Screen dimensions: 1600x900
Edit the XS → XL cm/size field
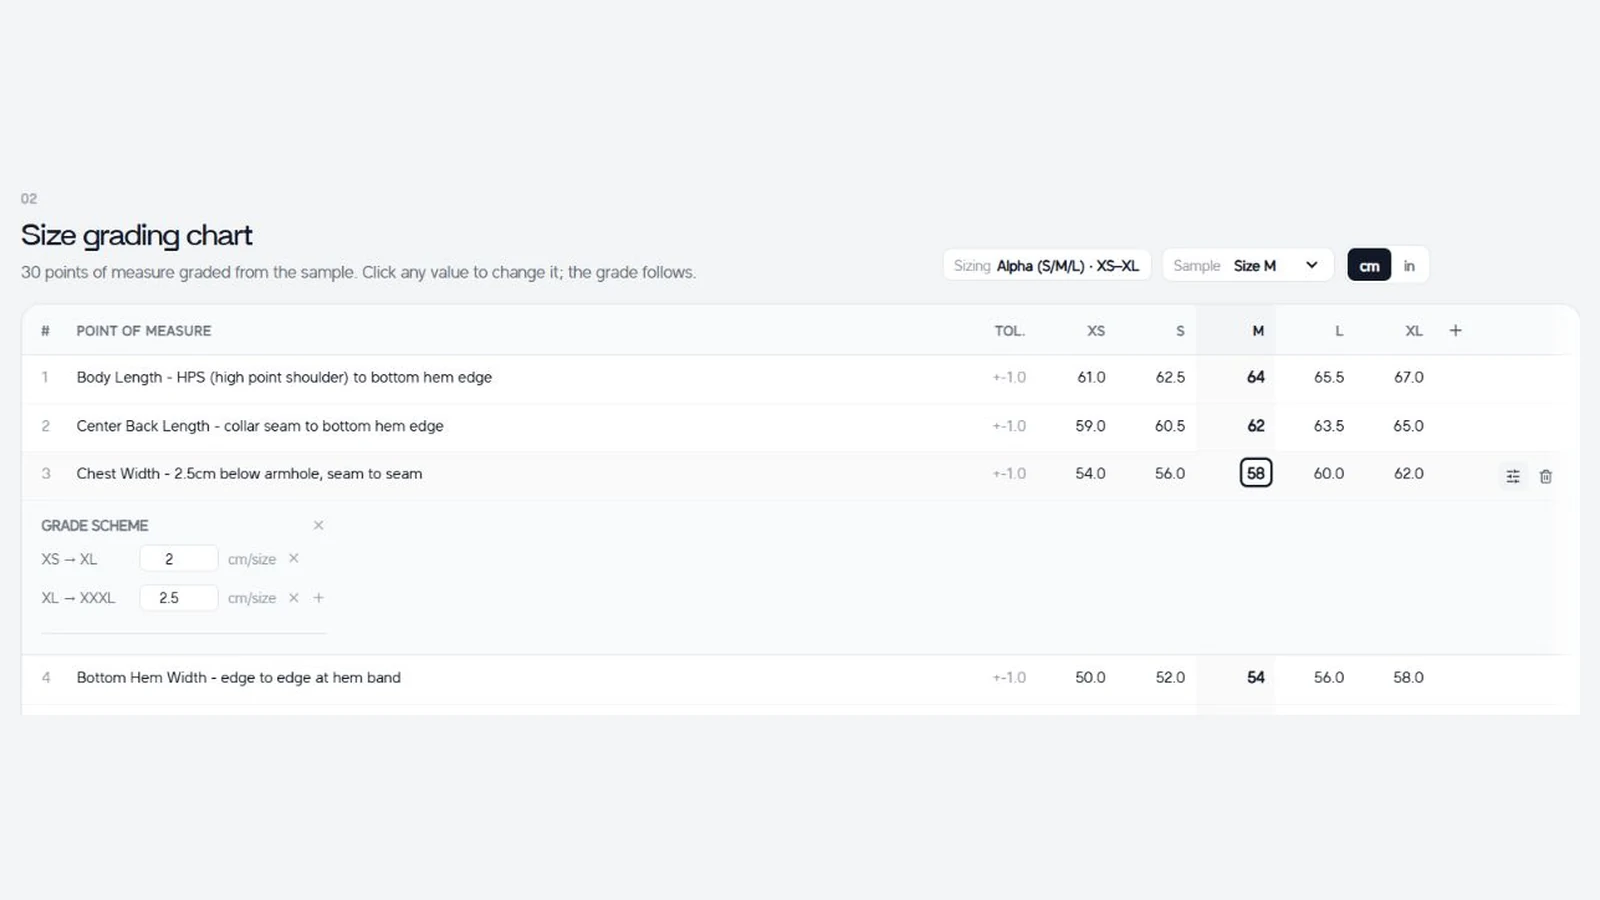click(178, 559)
